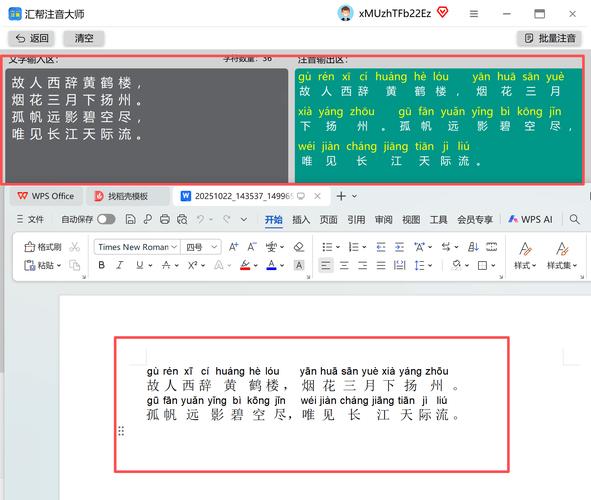The height and width of the screenshot is (500, 591).
Task: Click the decrease font size icon
Action: pyautogui.click(x=251, y=247)
